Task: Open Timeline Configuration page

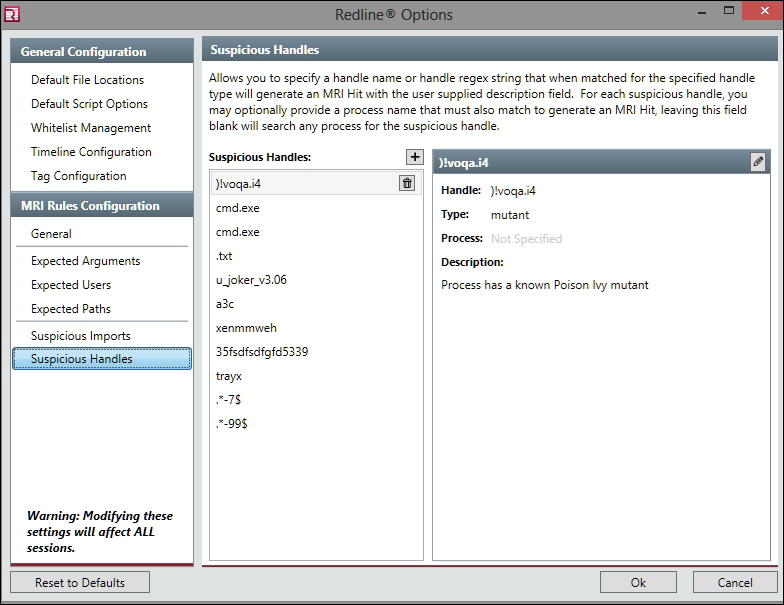Action: point(91,152)
